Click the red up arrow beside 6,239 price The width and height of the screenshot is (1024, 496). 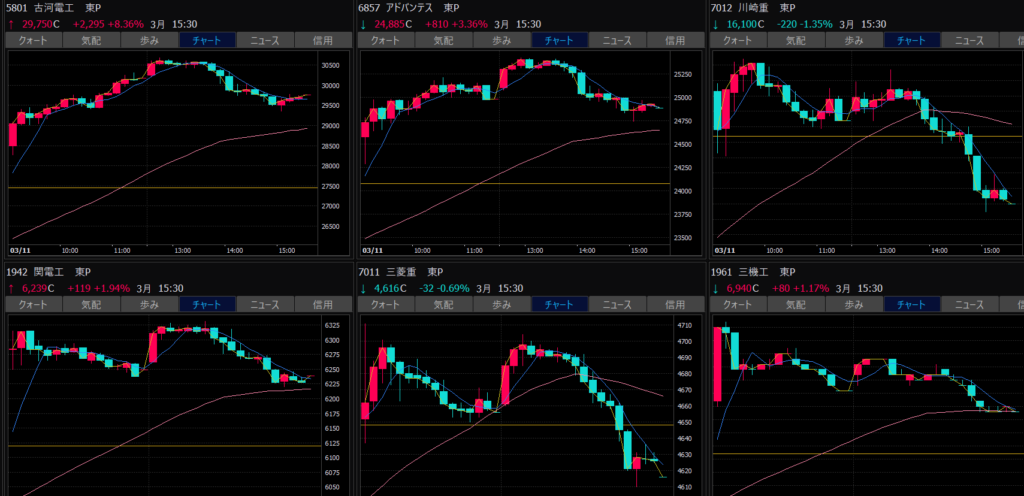click(11, 288)
